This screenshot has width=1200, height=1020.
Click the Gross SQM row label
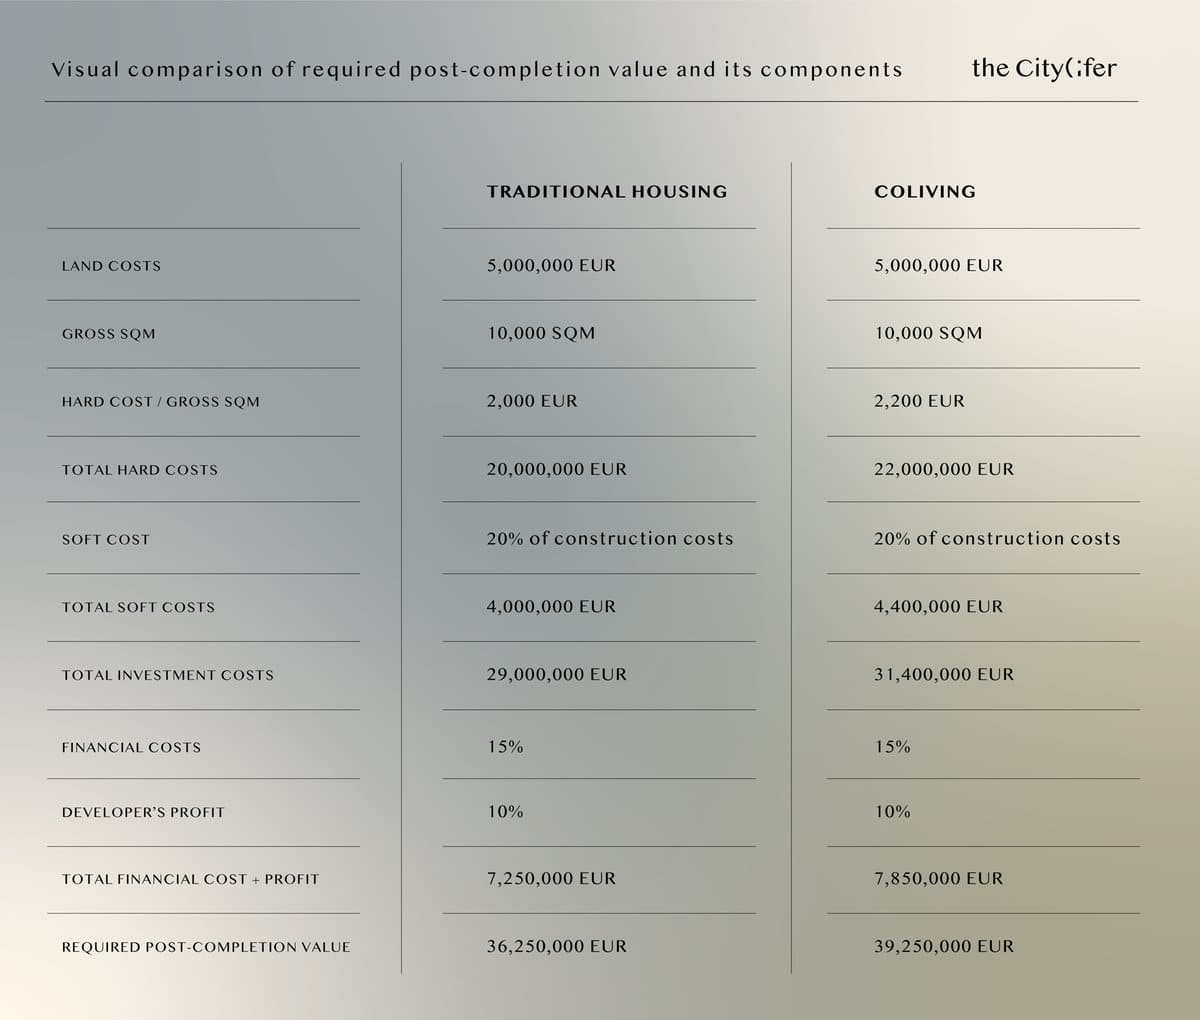coord(109,334)
